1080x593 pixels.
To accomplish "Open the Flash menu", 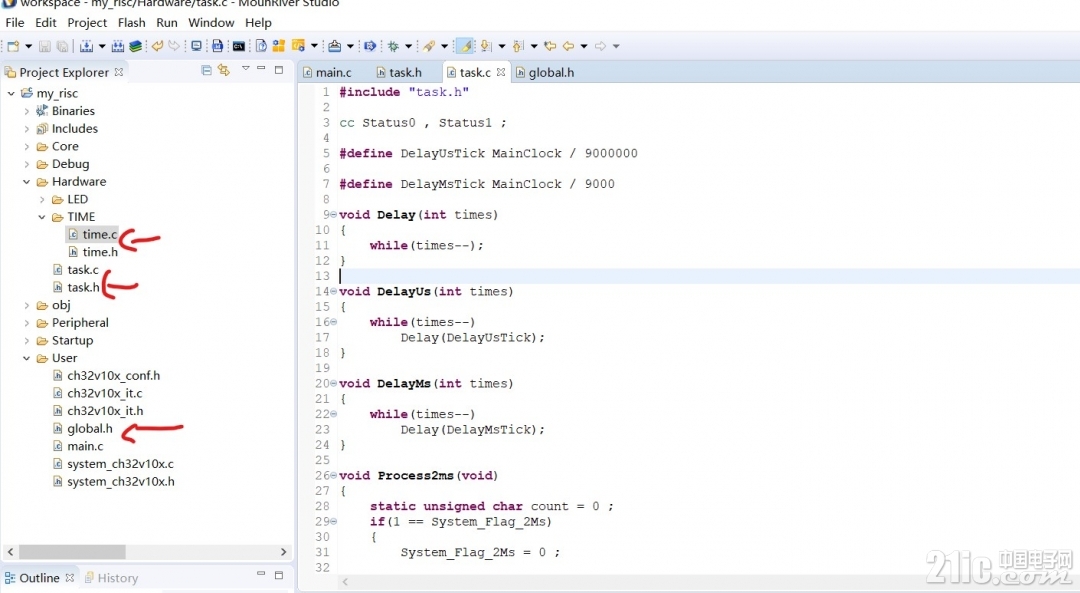I will pos(132,23).
